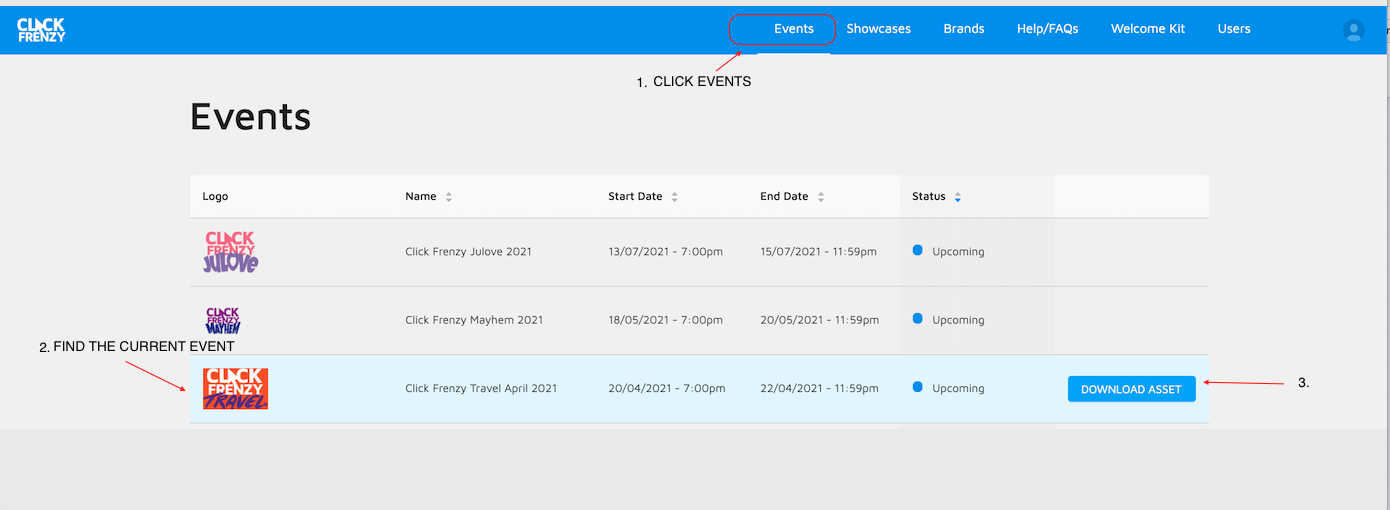Click end date 22/04/2021 - 11:59pm
The image size is (1390, 510).
819,389
